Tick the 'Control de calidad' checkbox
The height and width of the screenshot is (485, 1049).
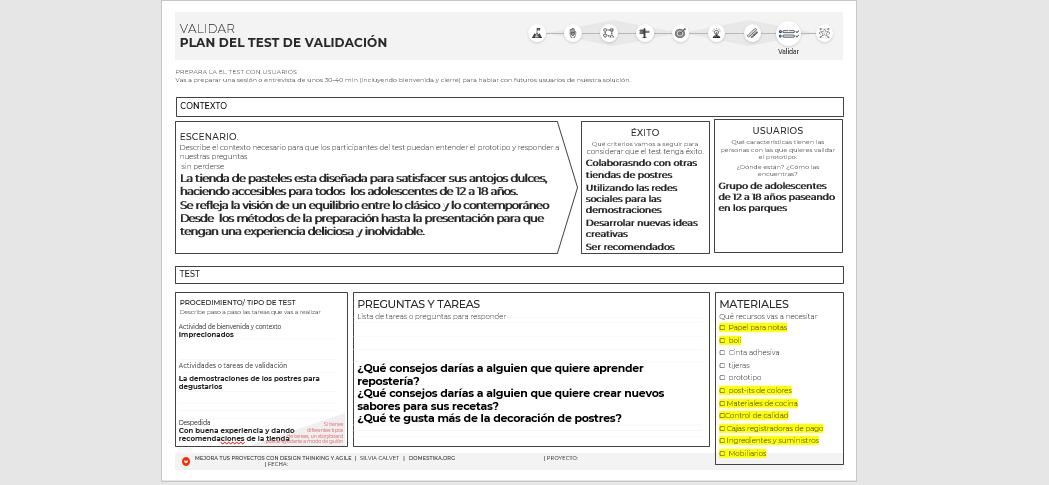[723, 415]
